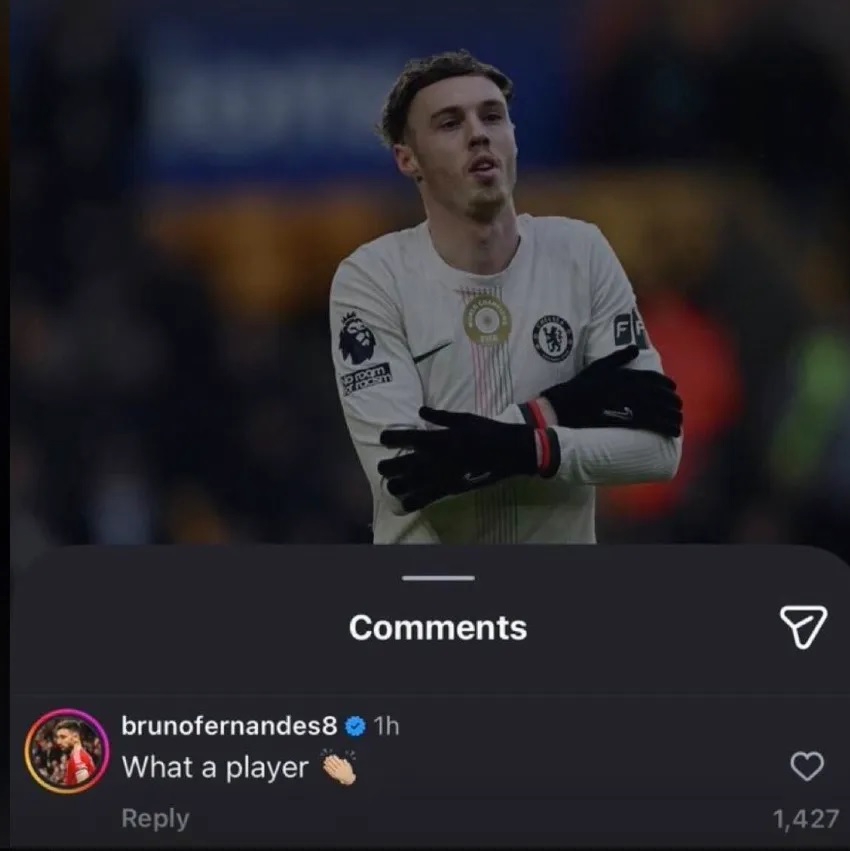
Task: Click the "What a player" comment text
Action: (x=215, y=768)
